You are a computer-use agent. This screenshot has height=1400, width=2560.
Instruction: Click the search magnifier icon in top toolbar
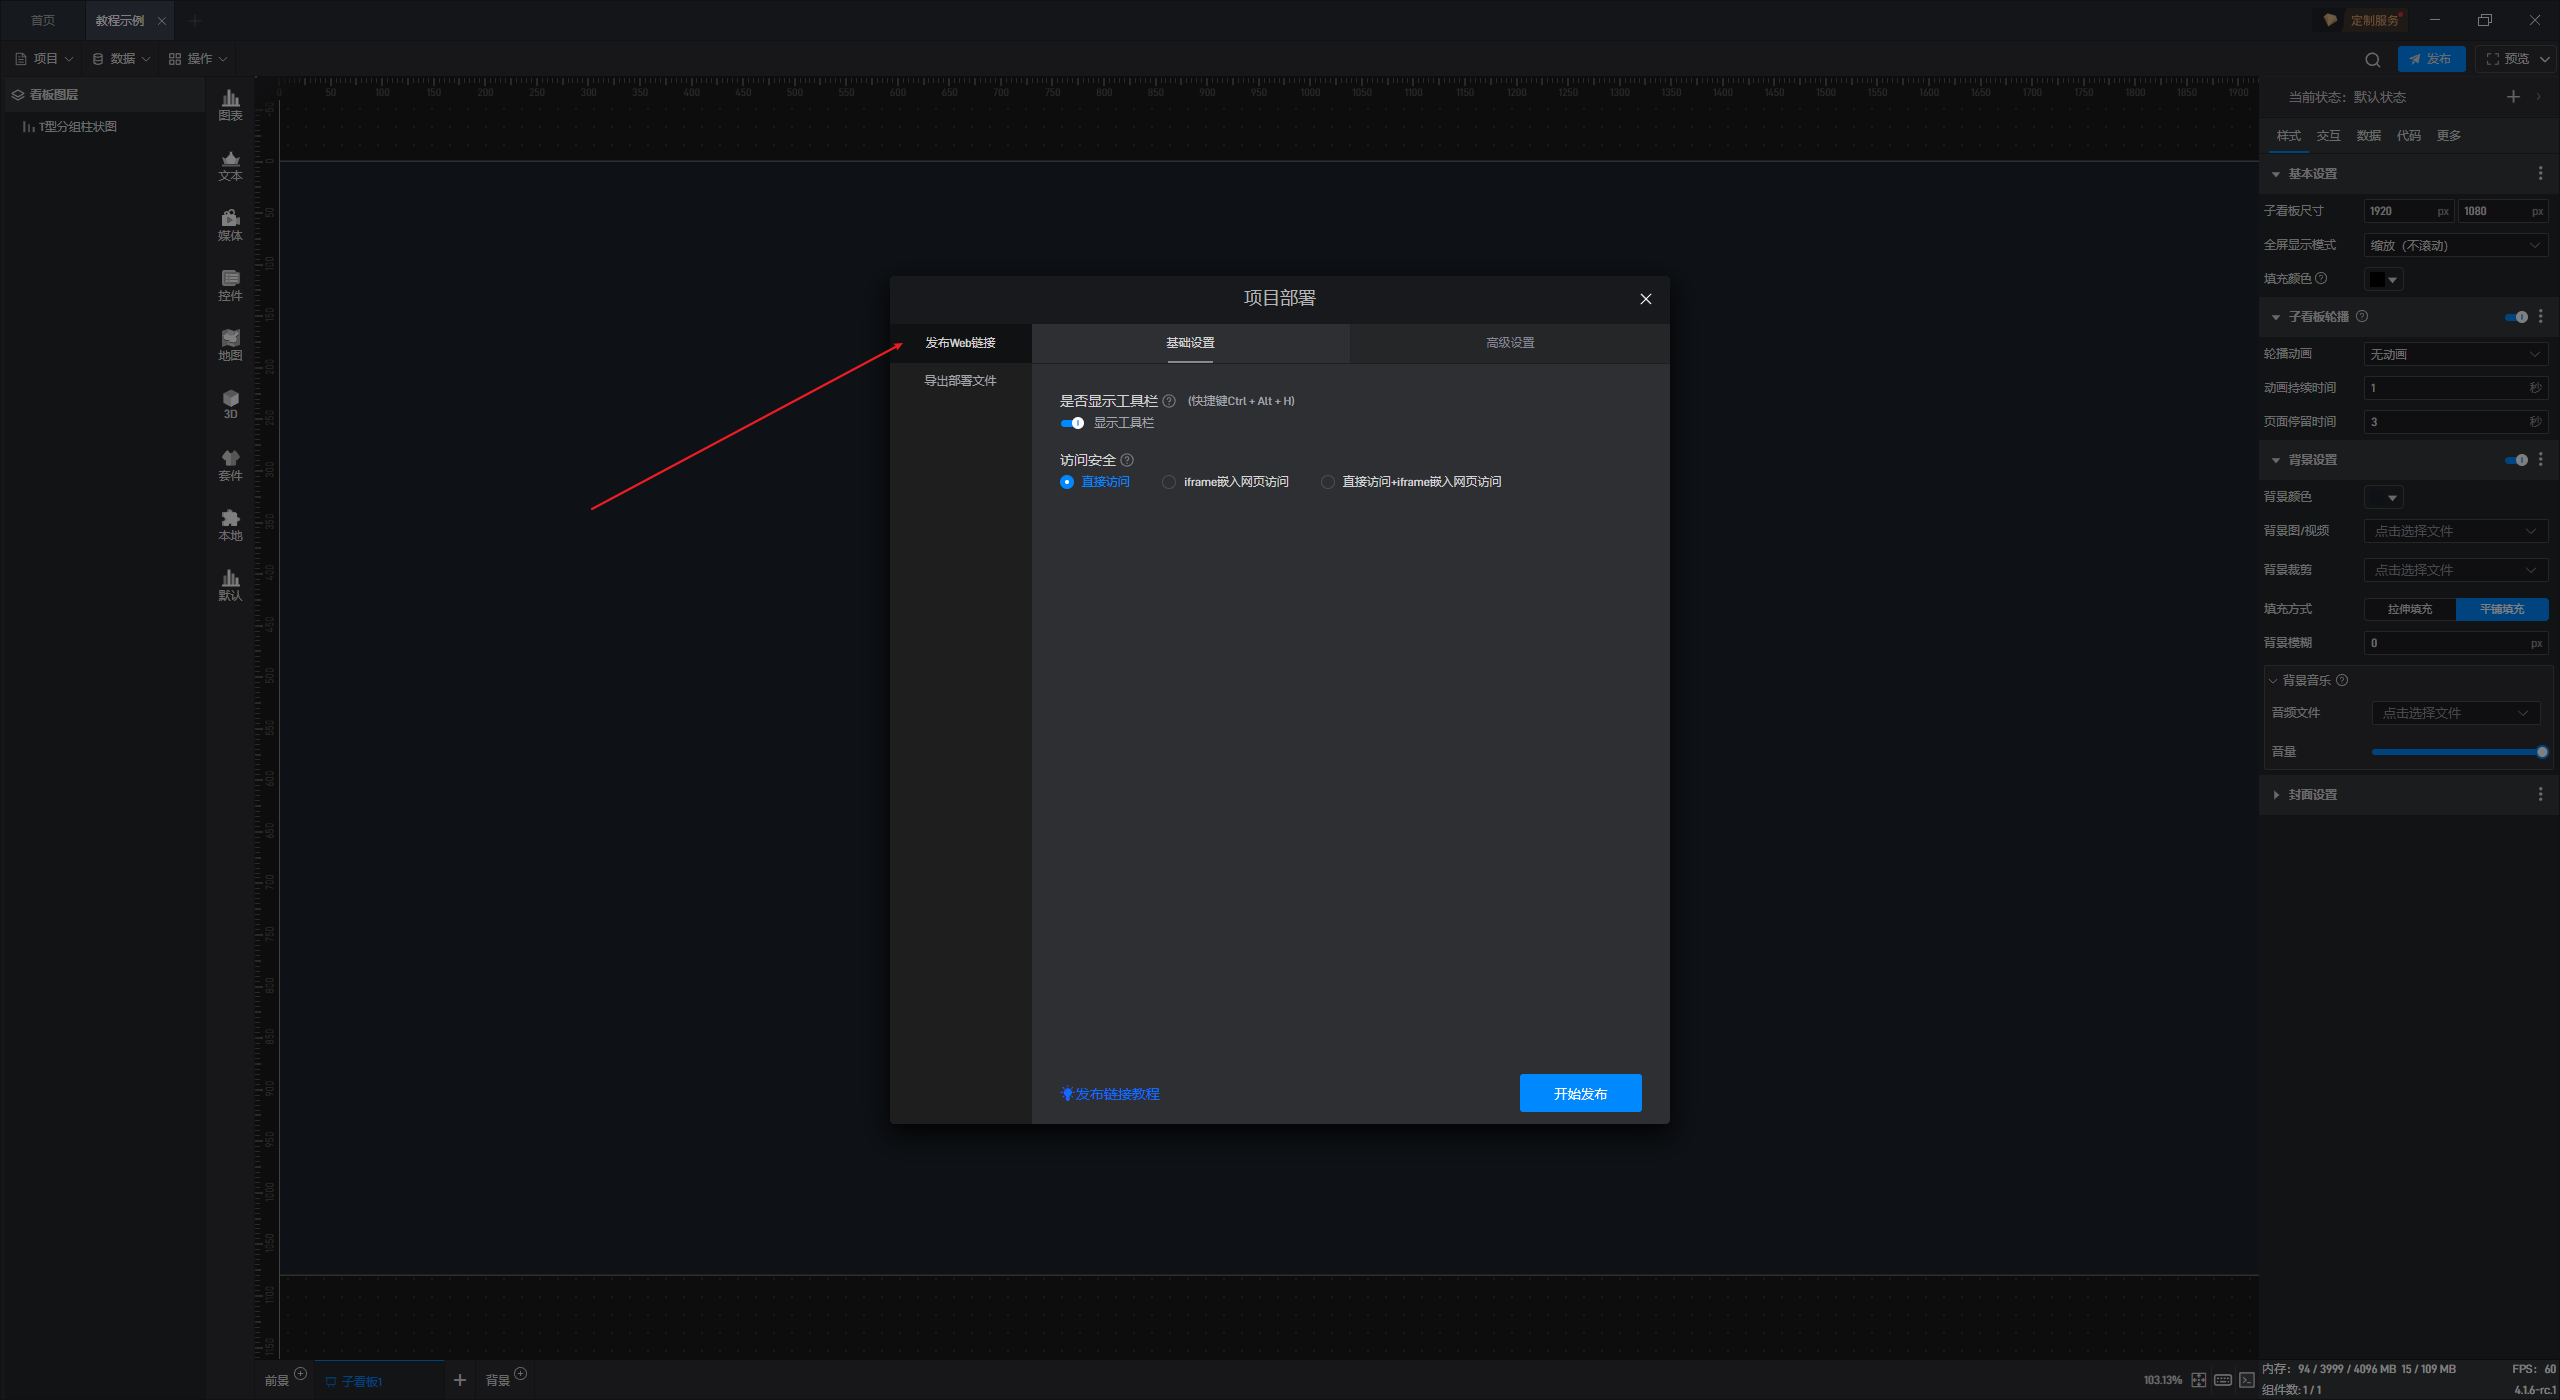pyautogui.click(x=2372, y=60)
